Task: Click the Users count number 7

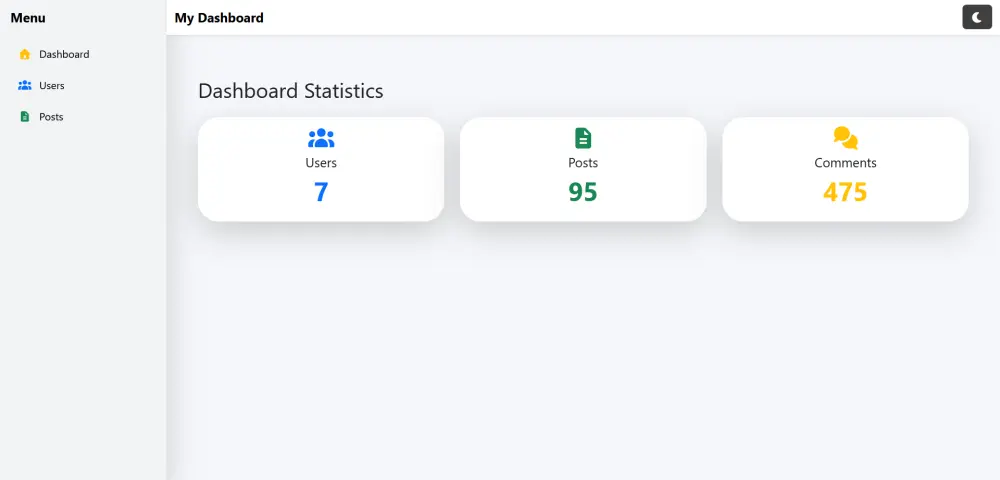Action: tap(321, 192)
